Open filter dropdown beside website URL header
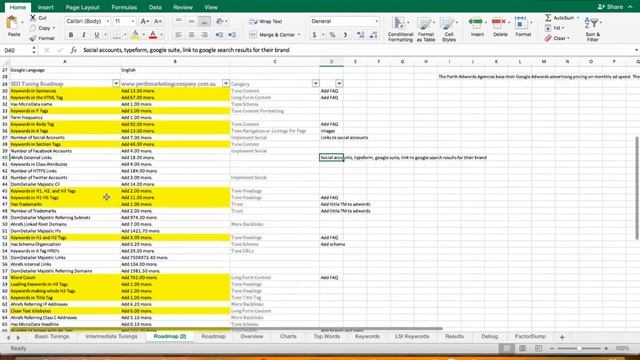Screen dimensions: 640x360 click(226, 84)
